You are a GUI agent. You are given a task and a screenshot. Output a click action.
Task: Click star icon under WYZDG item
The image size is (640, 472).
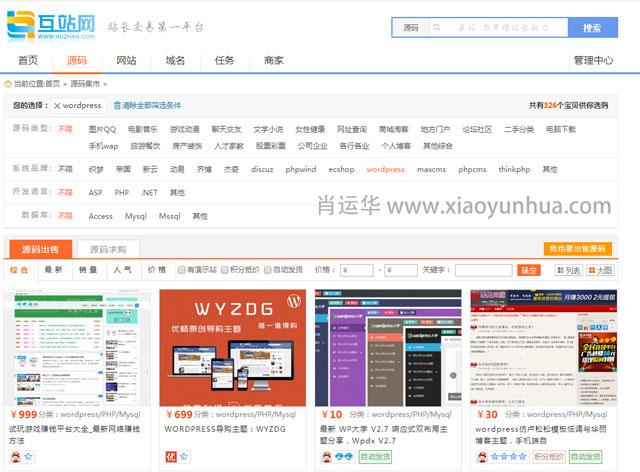(x=184, y=456)
